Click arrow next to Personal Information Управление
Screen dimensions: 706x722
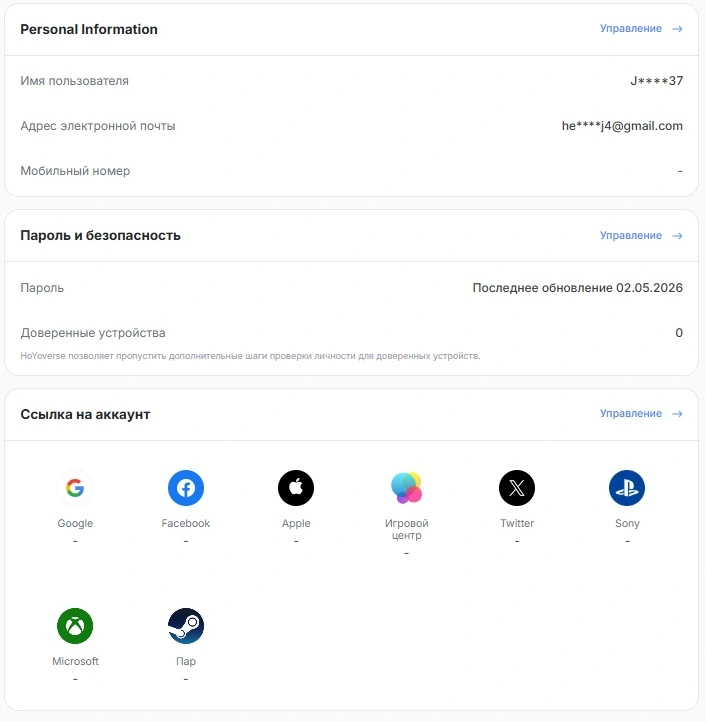(677, 29)
